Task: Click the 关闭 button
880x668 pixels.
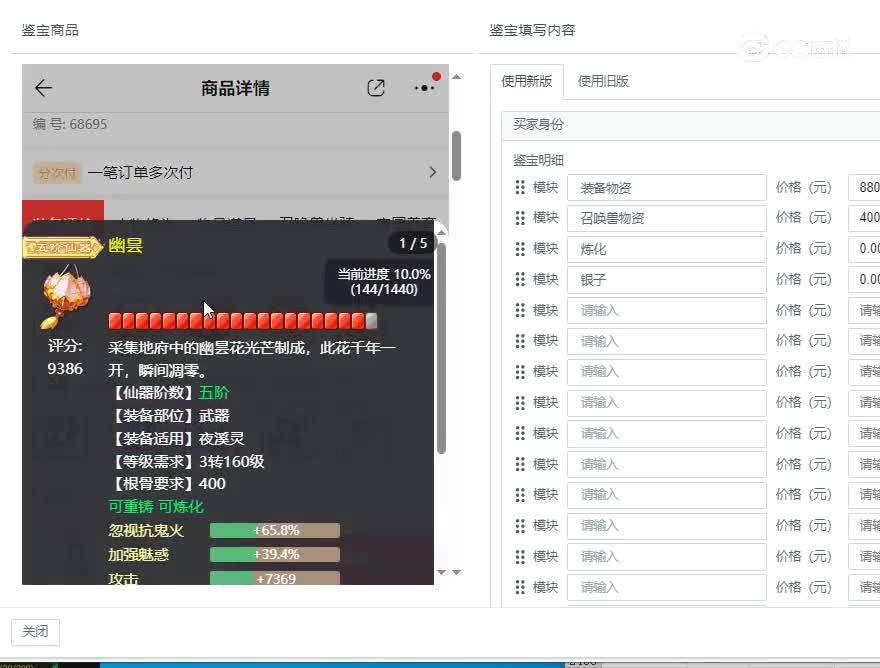Action: pos(35,632)
